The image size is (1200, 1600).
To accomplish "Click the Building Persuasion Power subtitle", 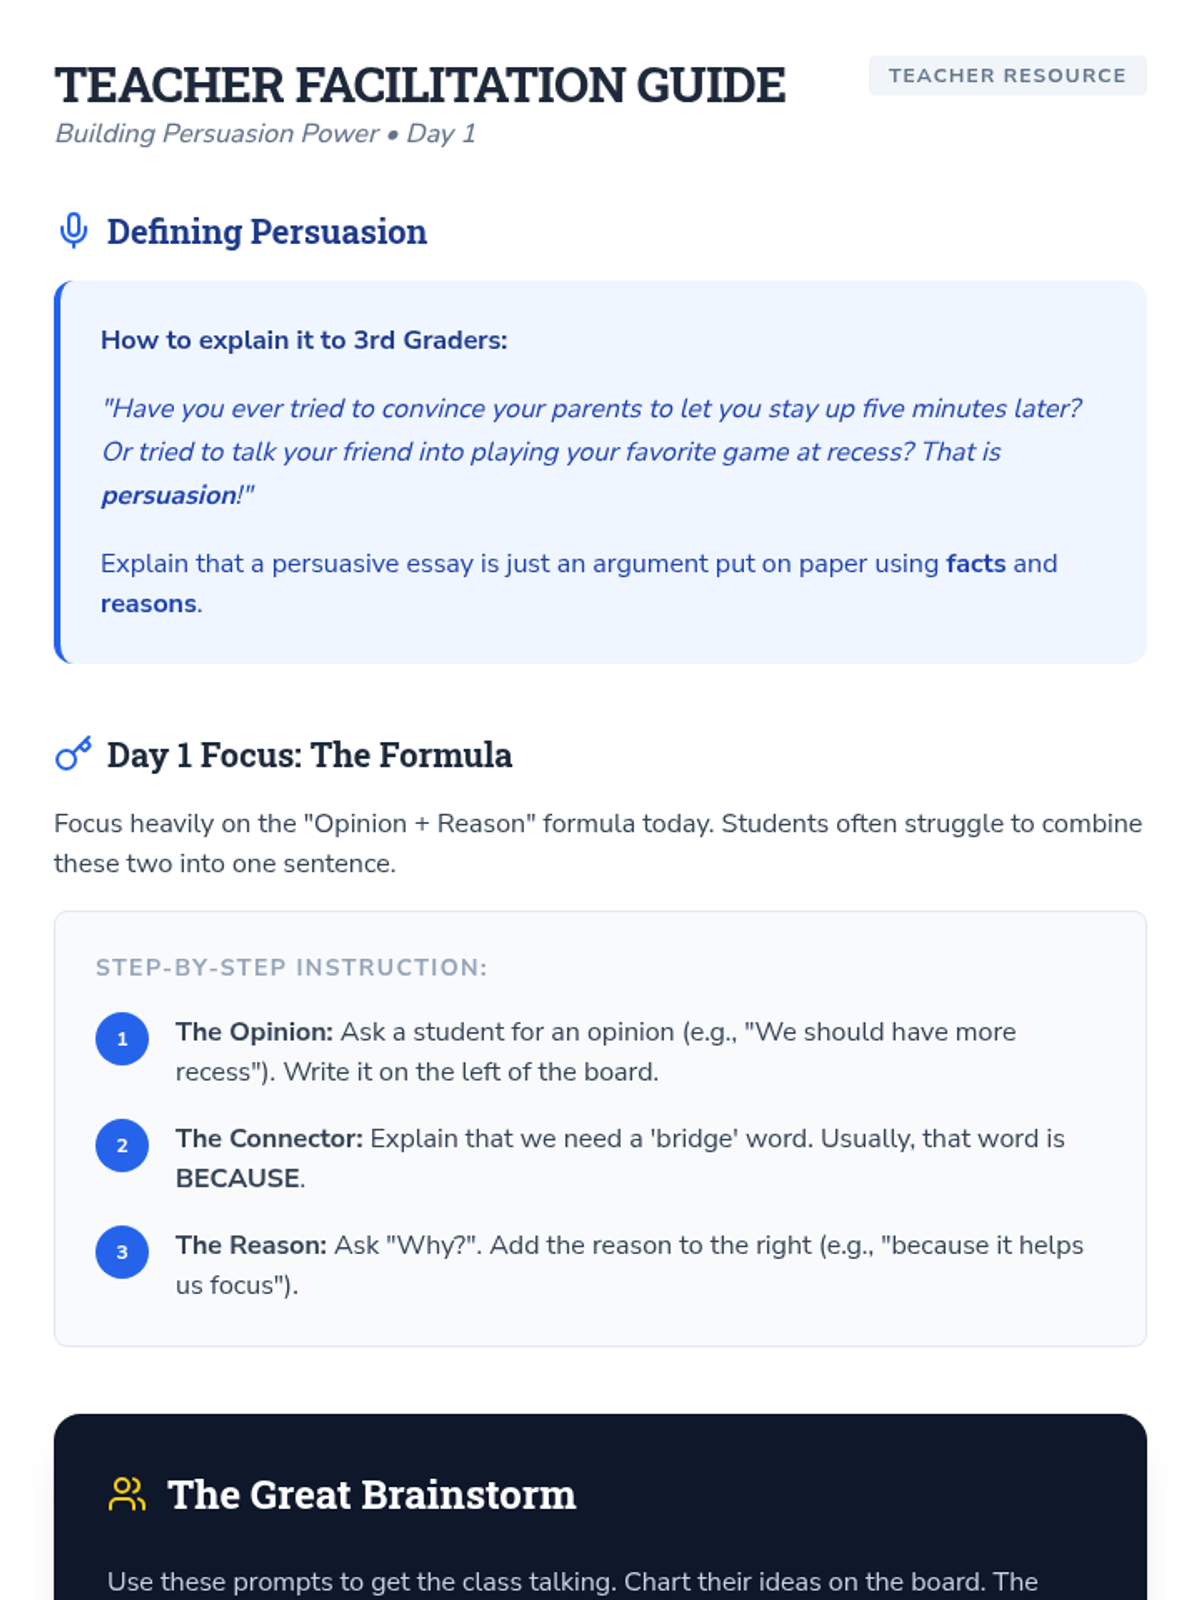I will 265,134.
